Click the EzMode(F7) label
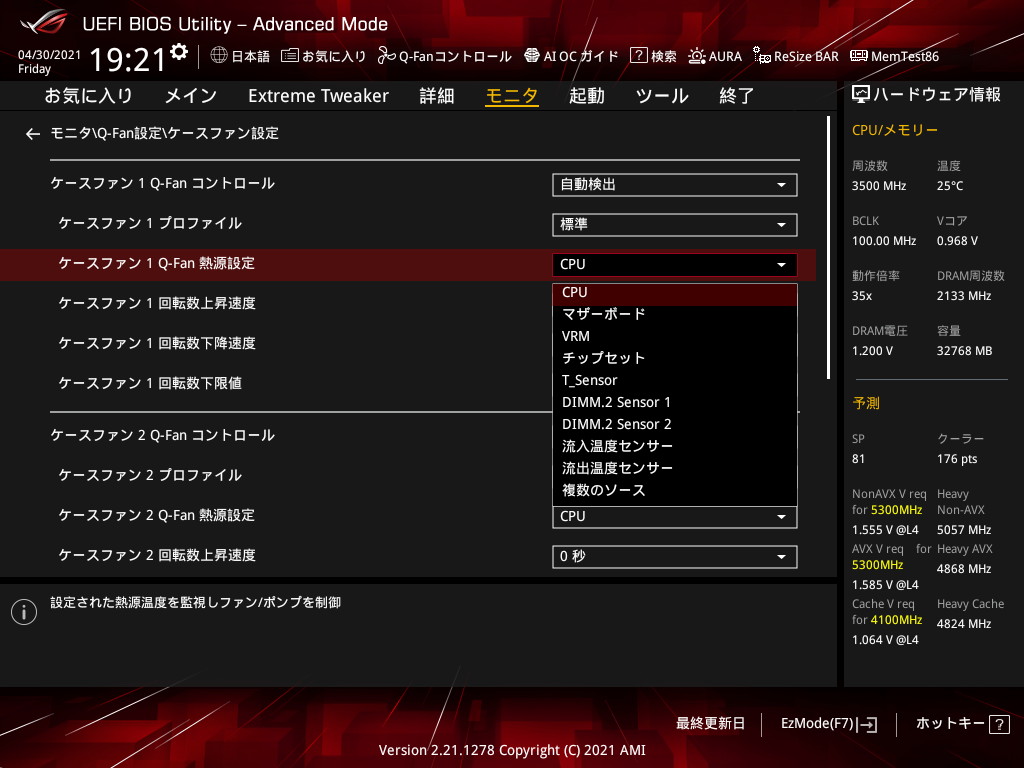 pyautogui.click(x=817, y=724)
